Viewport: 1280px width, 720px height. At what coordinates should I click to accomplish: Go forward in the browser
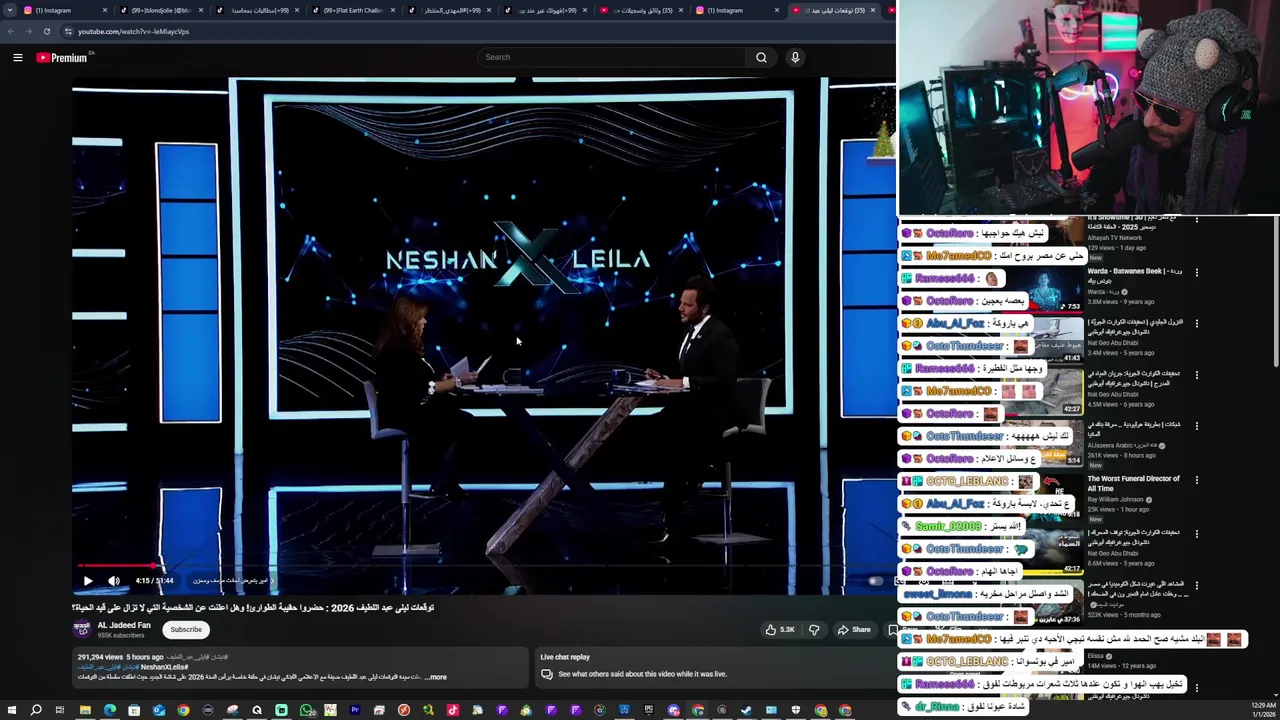(x=28, y=31)
